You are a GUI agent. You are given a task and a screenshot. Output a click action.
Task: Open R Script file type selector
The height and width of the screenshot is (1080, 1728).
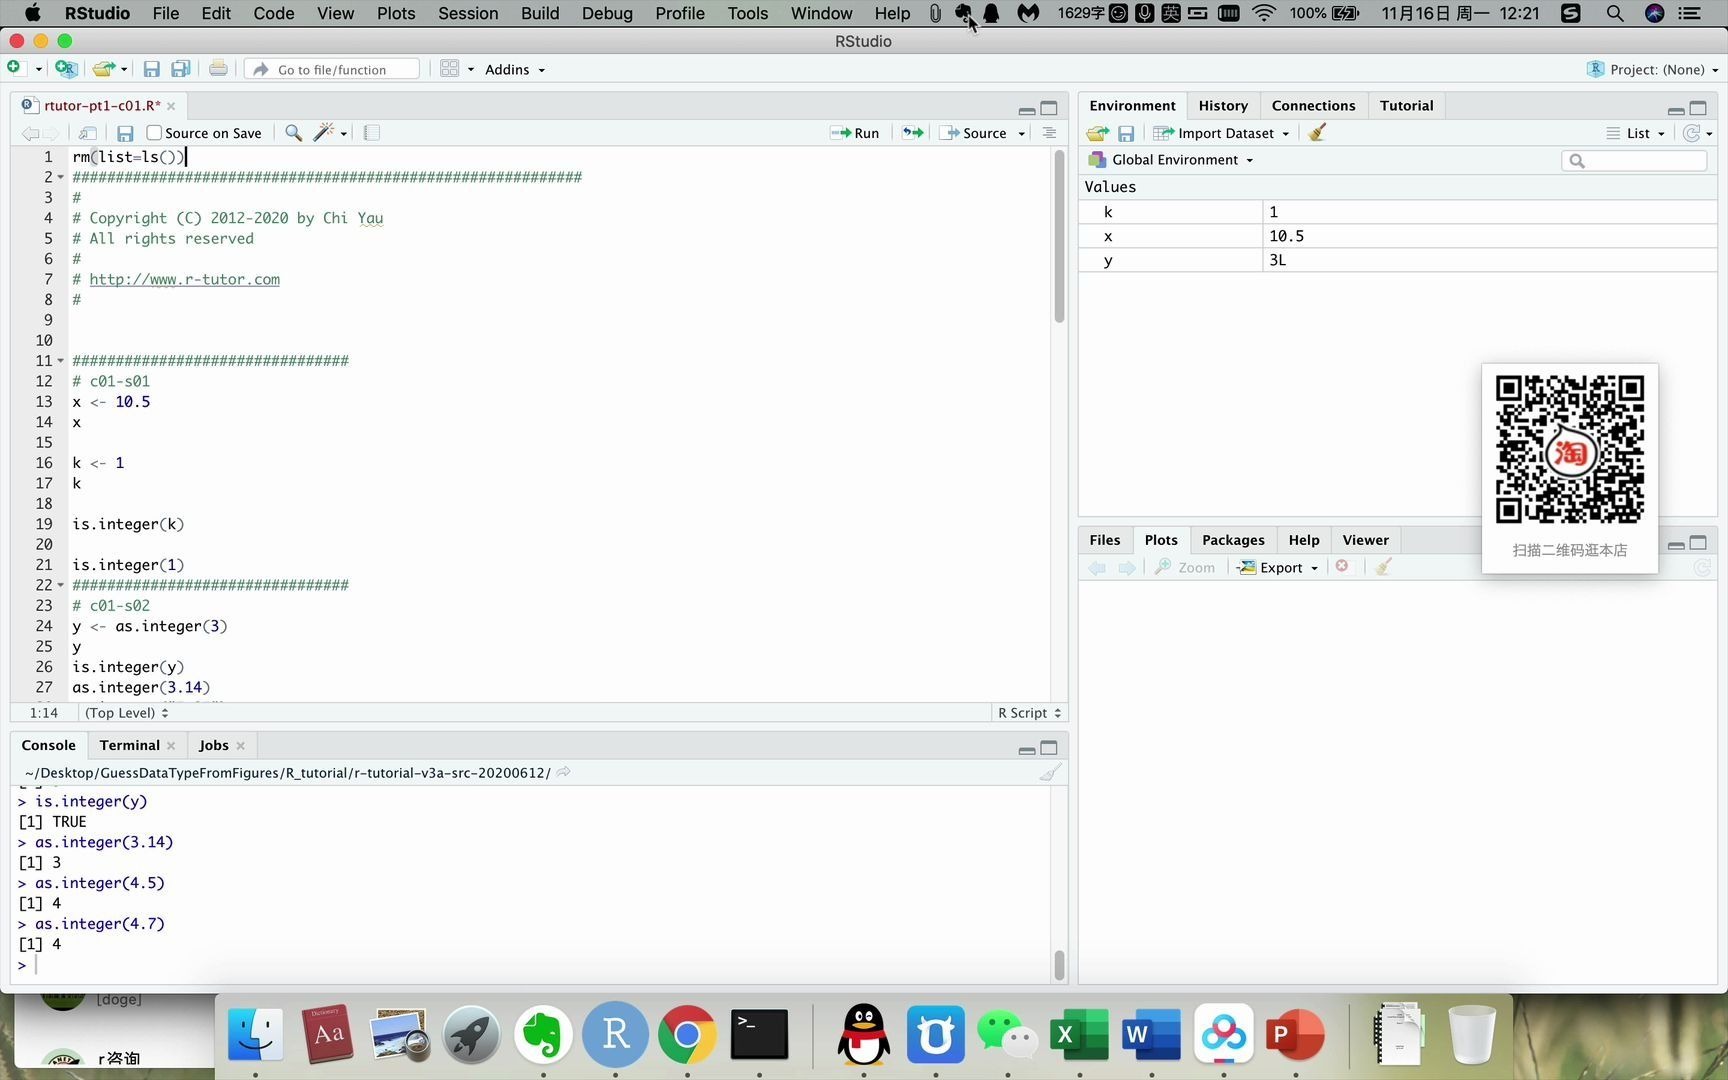click(1029, 712)
